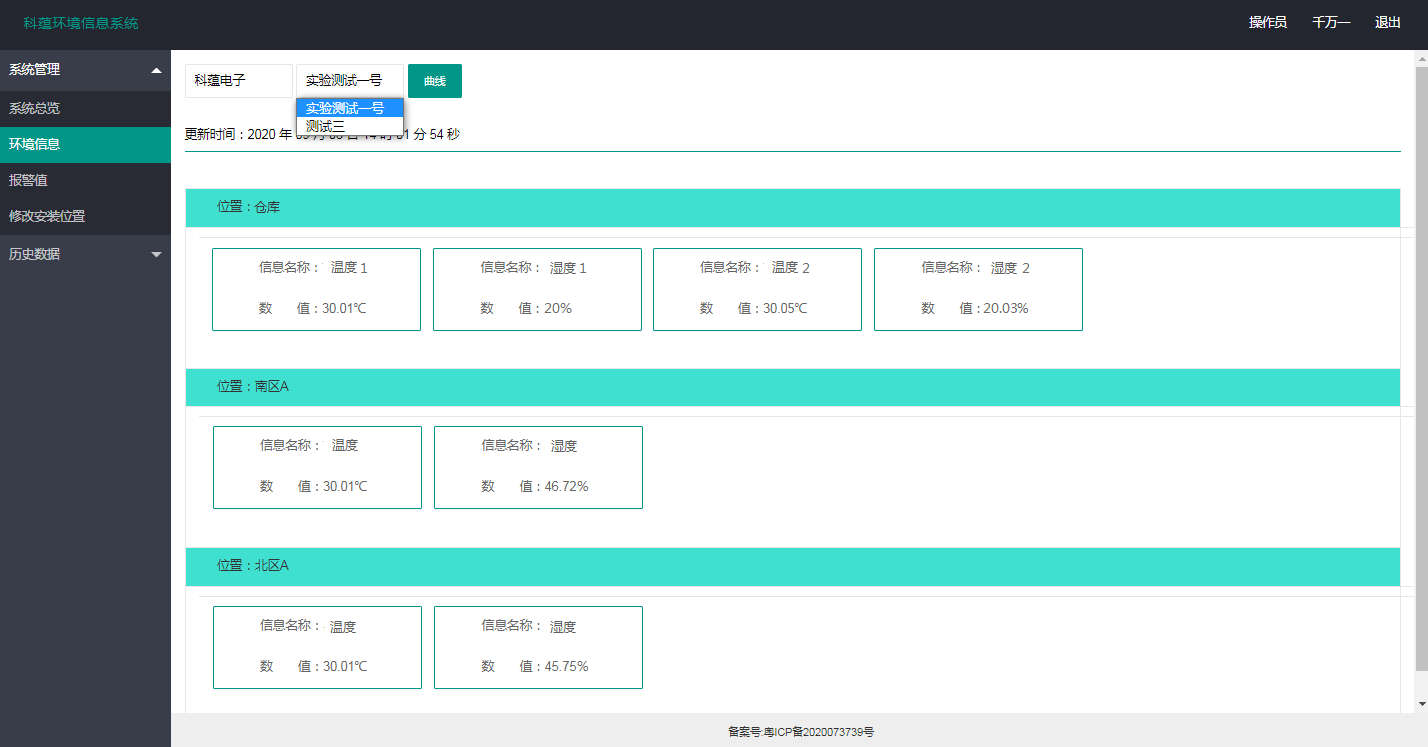Image resolution: width=1428 pixels, height=747 pixels.
Task: Open the 实验测试一号 device dropdown
Action: (350, 81)
